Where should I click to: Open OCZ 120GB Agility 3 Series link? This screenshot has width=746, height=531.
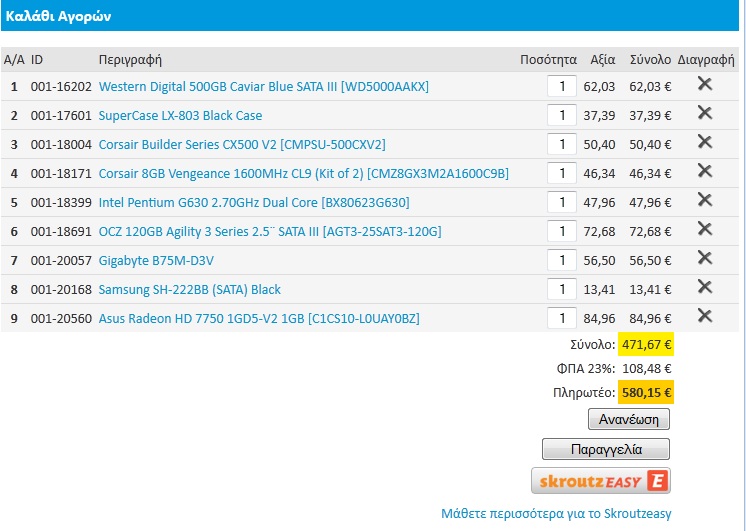(x=270, y=232)
